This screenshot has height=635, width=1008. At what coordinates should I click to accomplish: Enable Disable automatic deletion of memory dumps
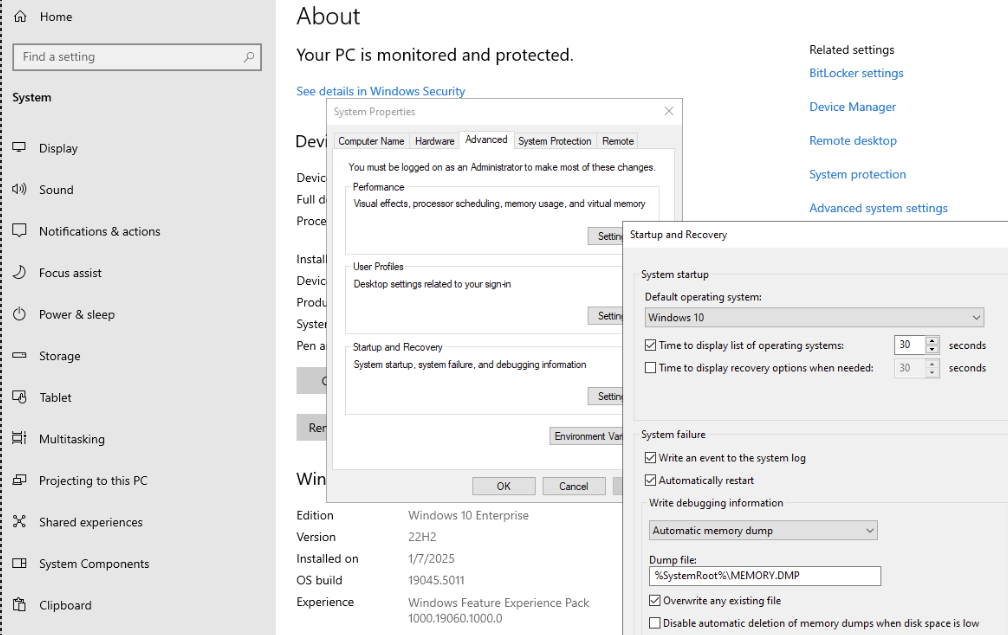click(655, 623)
